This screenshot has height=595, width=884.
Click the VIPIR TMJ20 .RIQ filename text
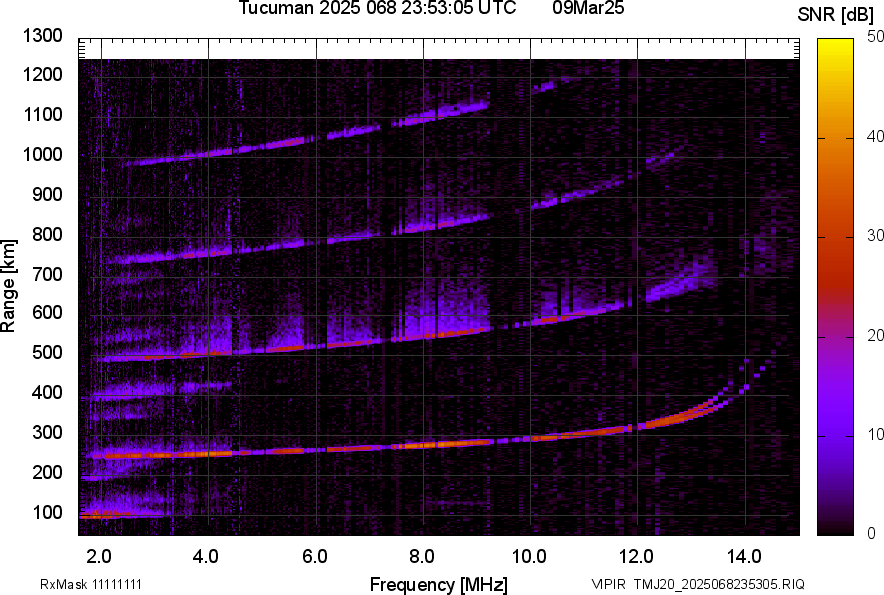[x=697, y=584]
